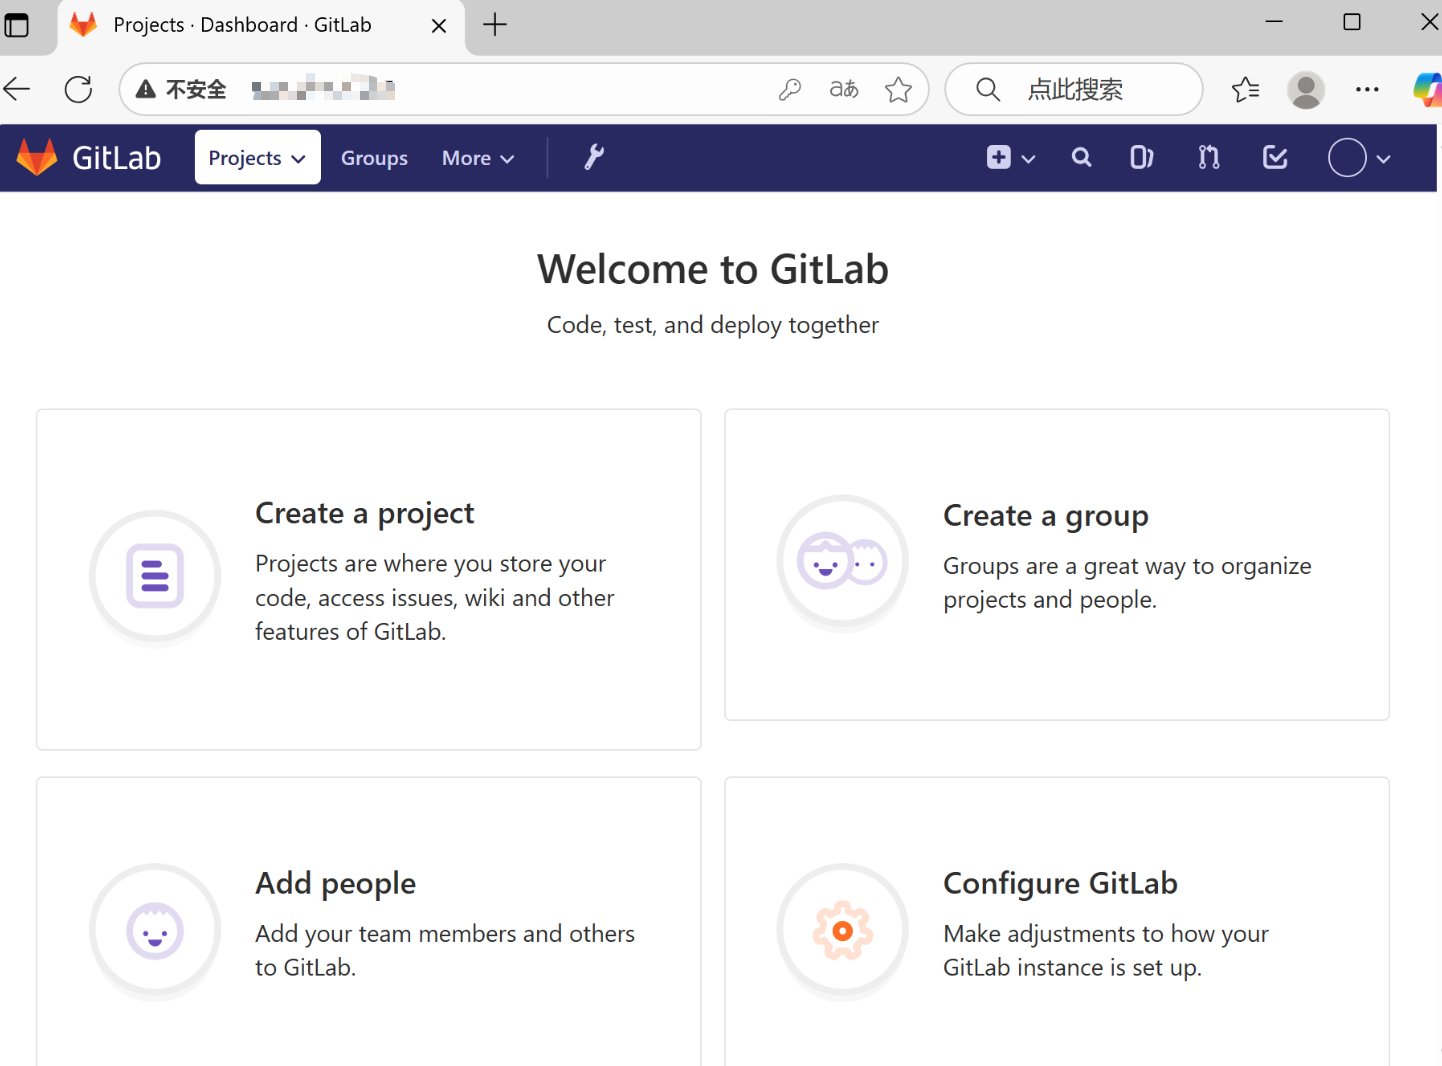Image resolution: width=1442 pixels, height=1066 pixels.
Task: Open the user avatar menu in navbar
Action: point(1359,157)
